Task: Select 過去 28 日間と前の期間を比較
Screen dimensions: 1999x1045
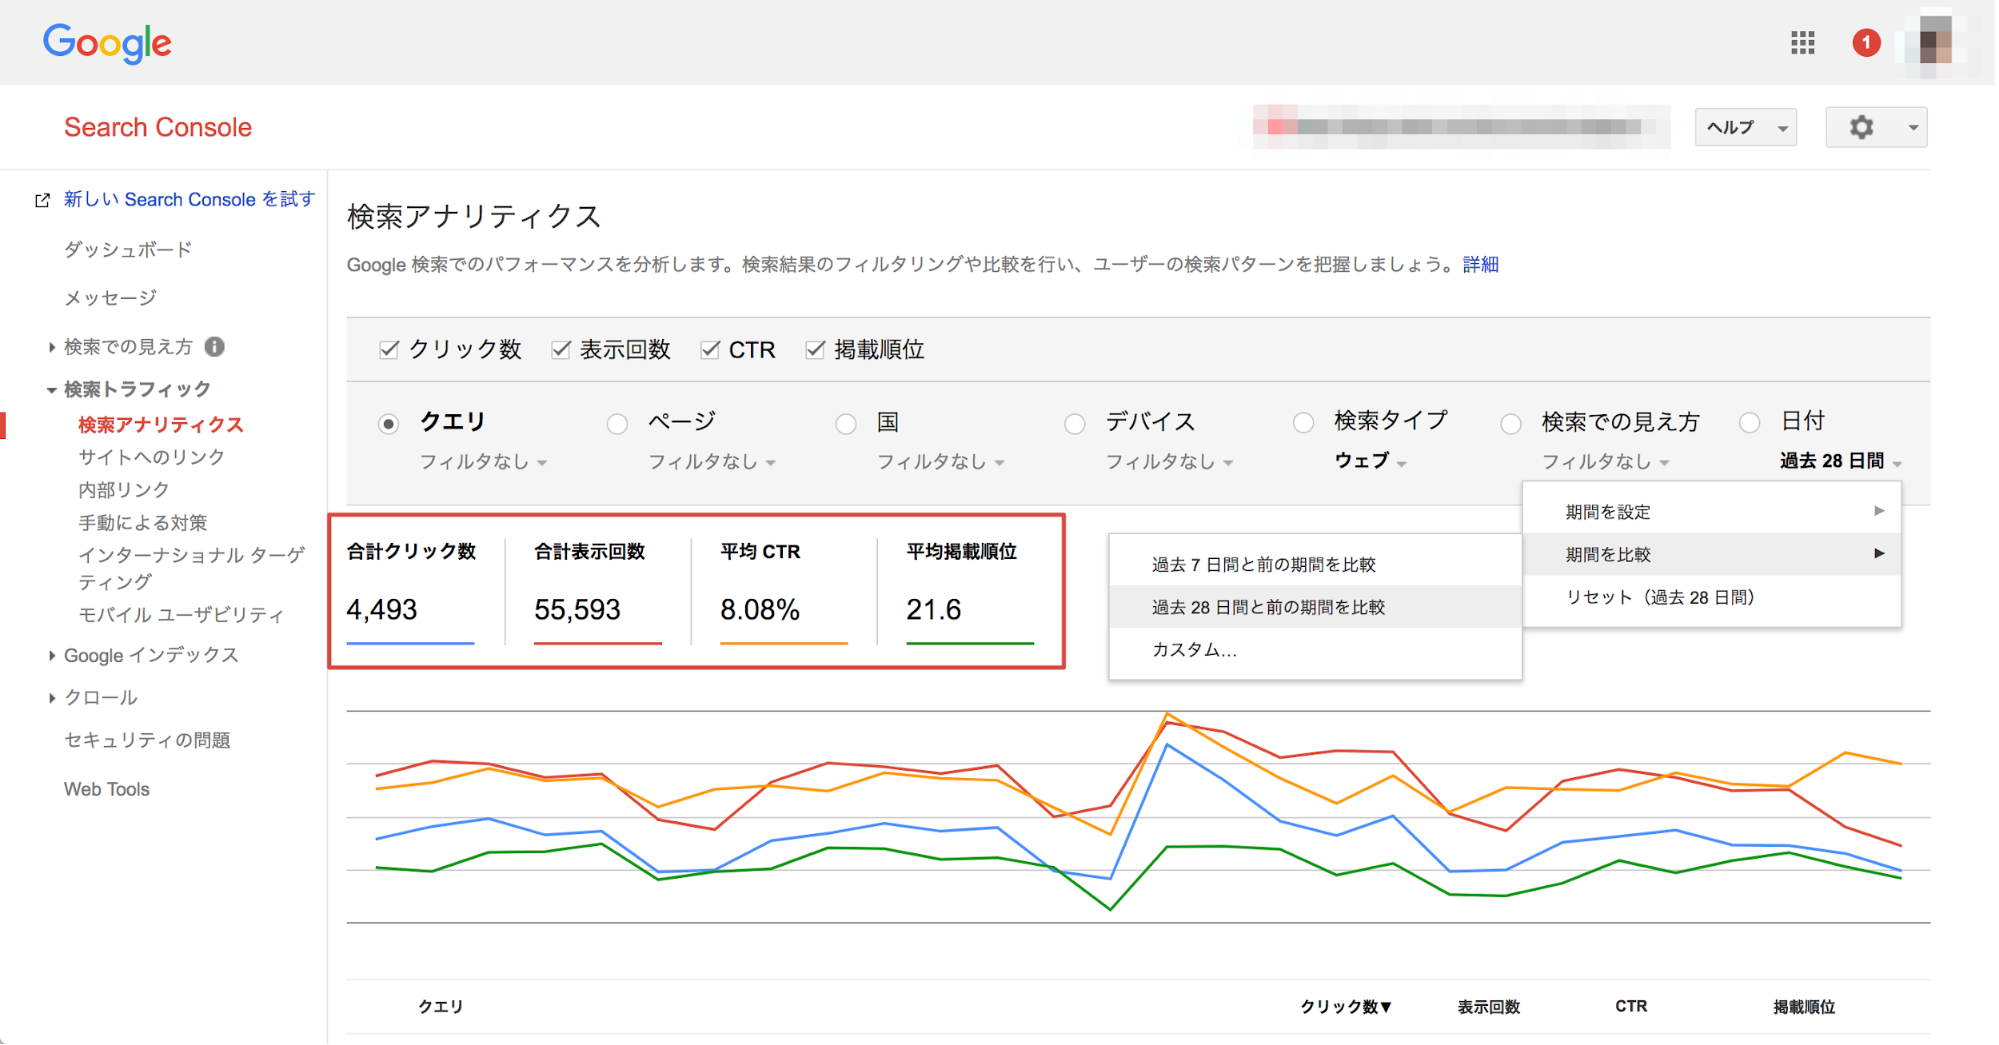Action: (1315, 607)
